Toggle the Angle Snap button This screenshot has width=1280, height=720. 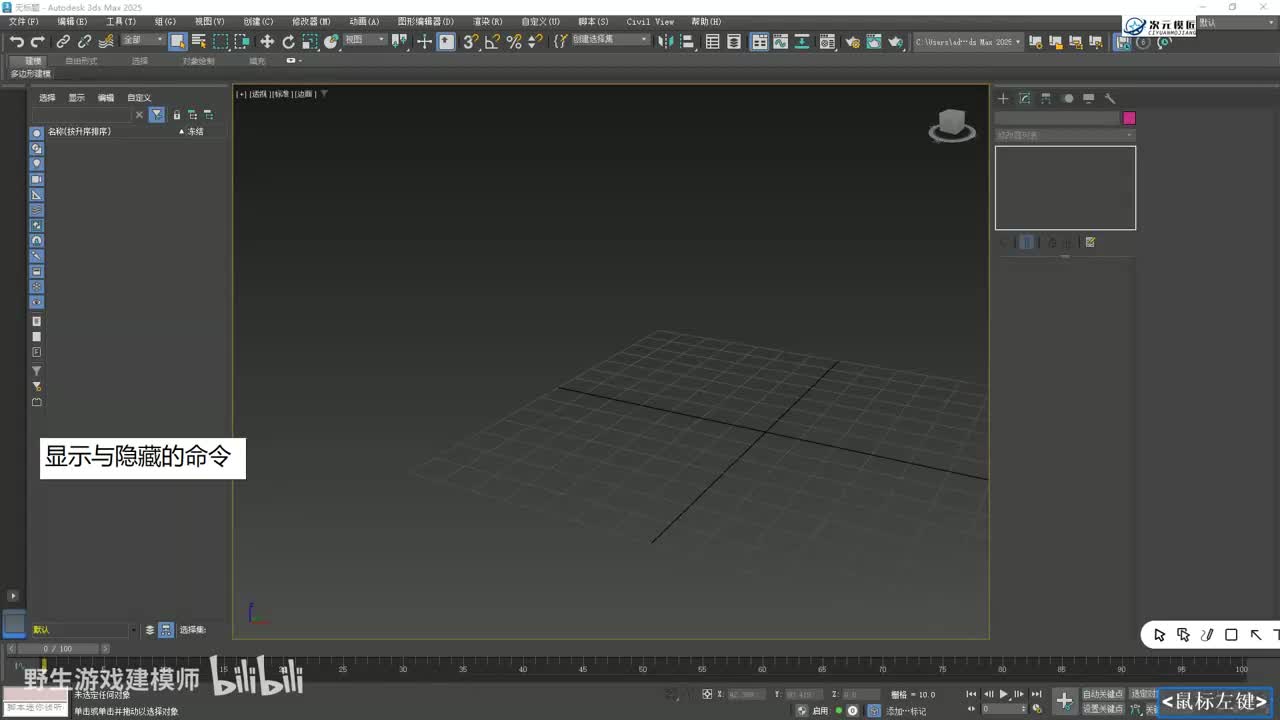coord(492,41)
